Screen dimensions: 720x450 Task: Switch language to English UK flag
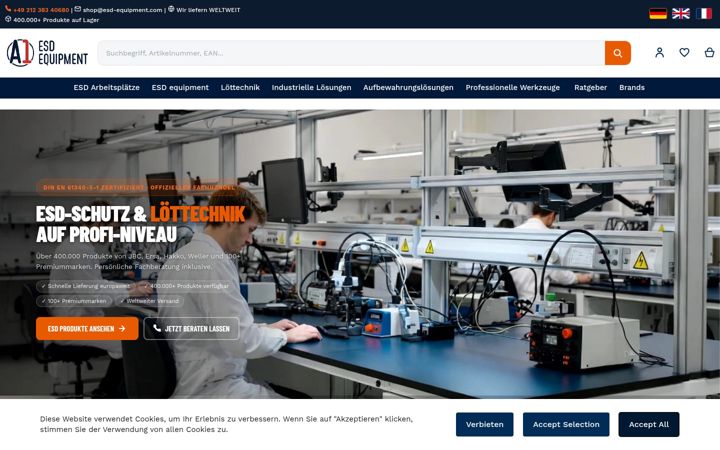click(x=681, y=14)
